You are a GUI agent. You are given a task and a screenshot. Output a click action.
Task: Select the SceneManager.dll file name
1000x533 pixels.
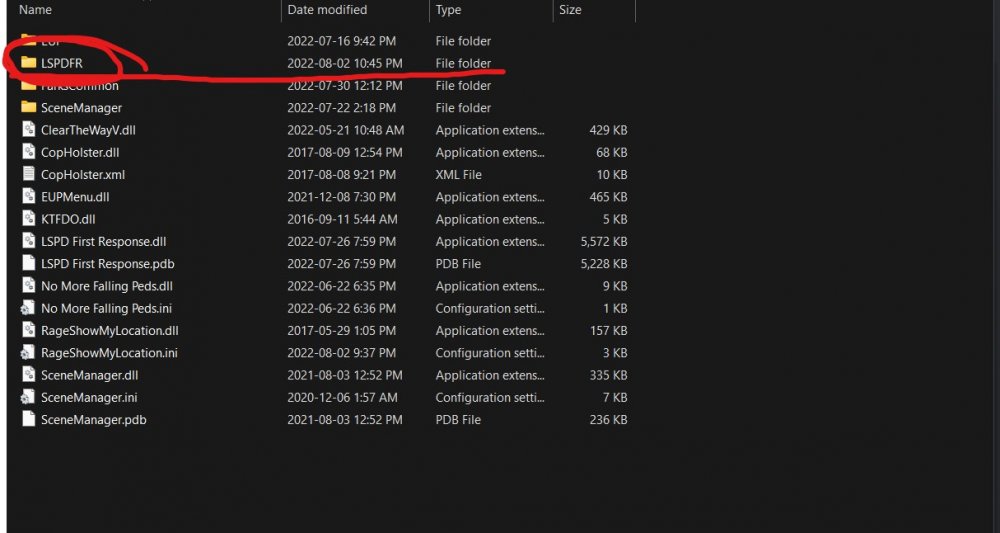[89, 376]
